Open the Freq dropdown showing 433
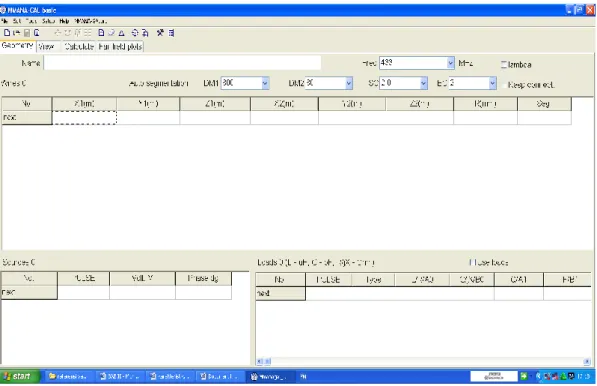597x386 pixels. (x=450, y=63)
